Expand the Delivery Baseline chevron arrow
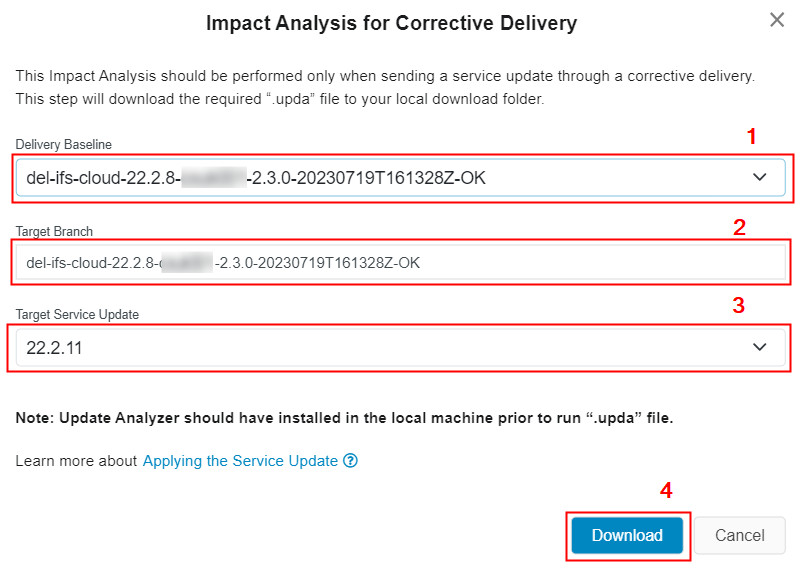Image resolution: width=801 pixels, height=582 pixels. [x=760, y=178]
